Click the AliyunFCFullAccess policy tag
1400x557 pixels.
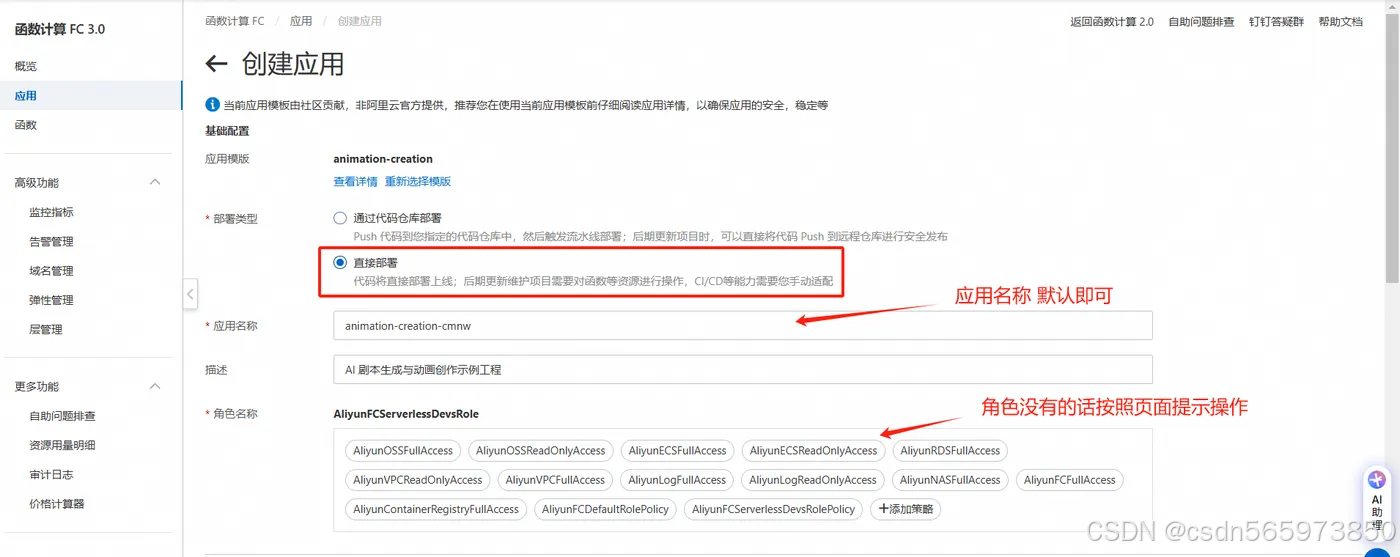tap(1070, 480)
